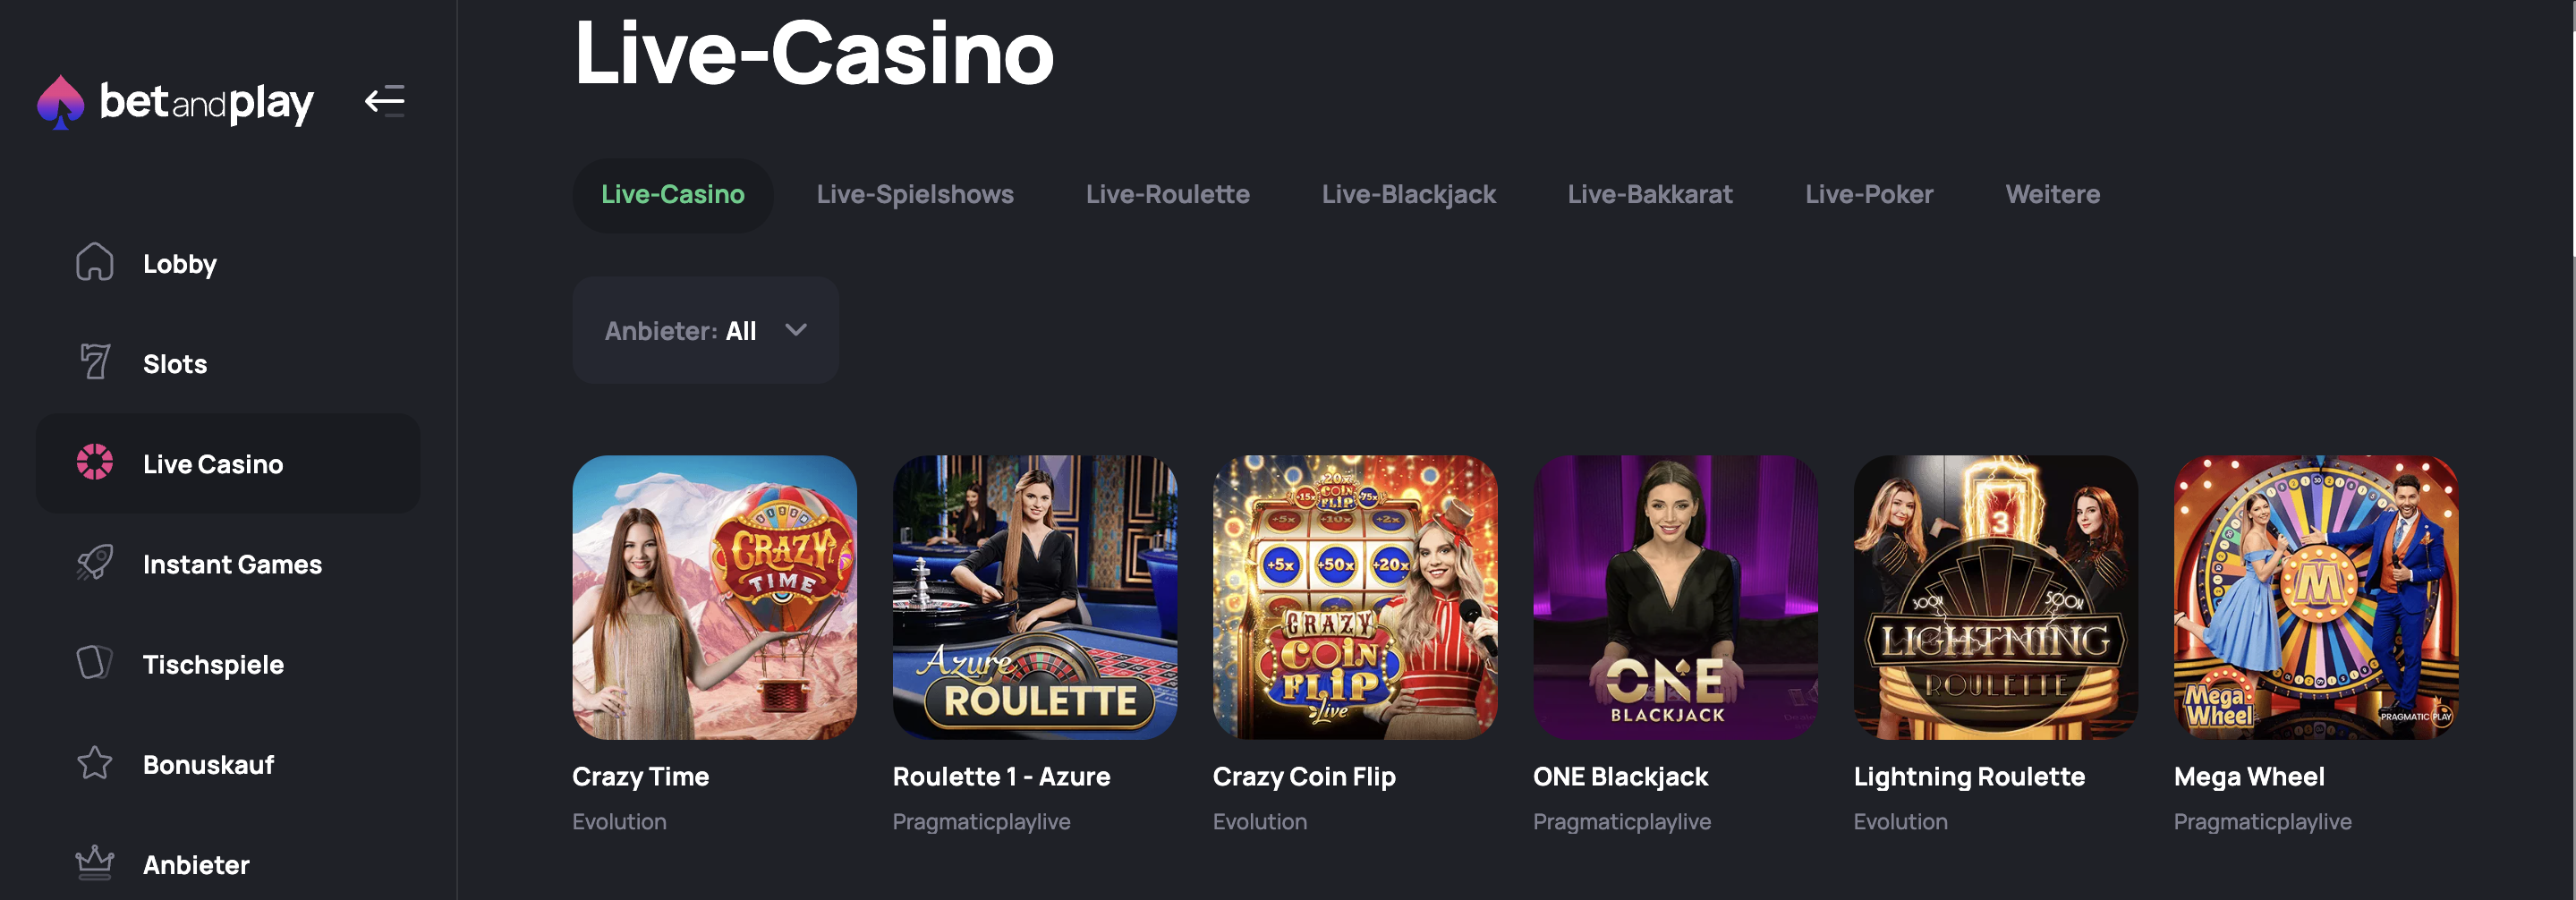Select the Live-Blackjack tab
Viewport: 2576px width, 900px height.
tap(1408, 195)
